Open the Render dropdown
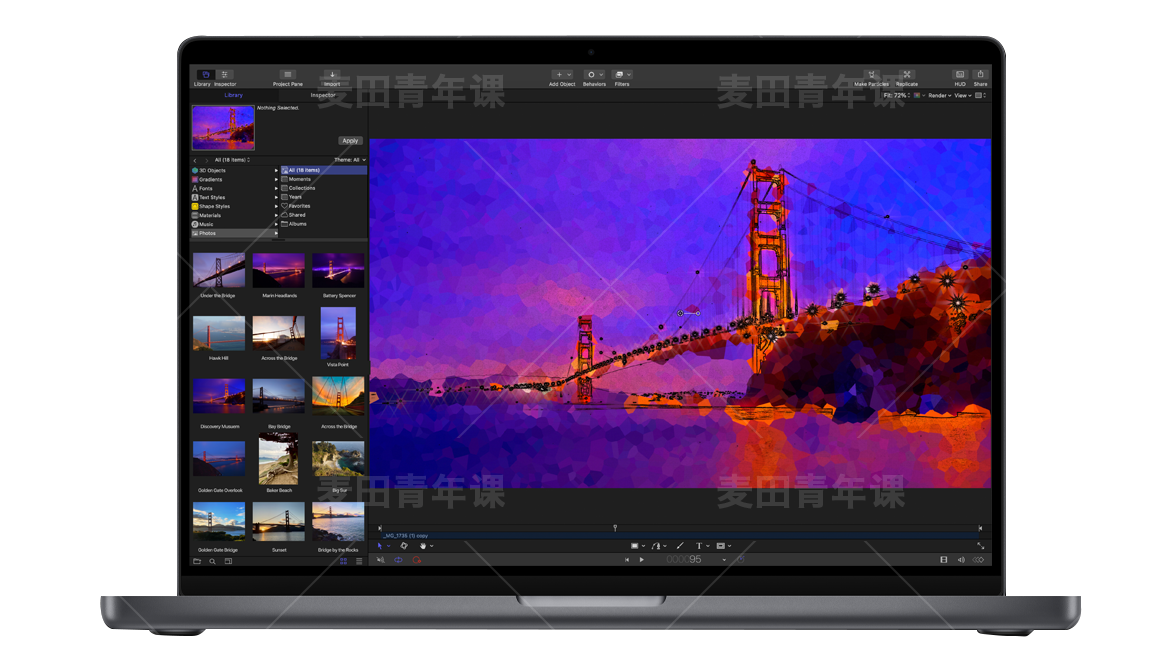The image size is (1170, 665). (939, 96)
